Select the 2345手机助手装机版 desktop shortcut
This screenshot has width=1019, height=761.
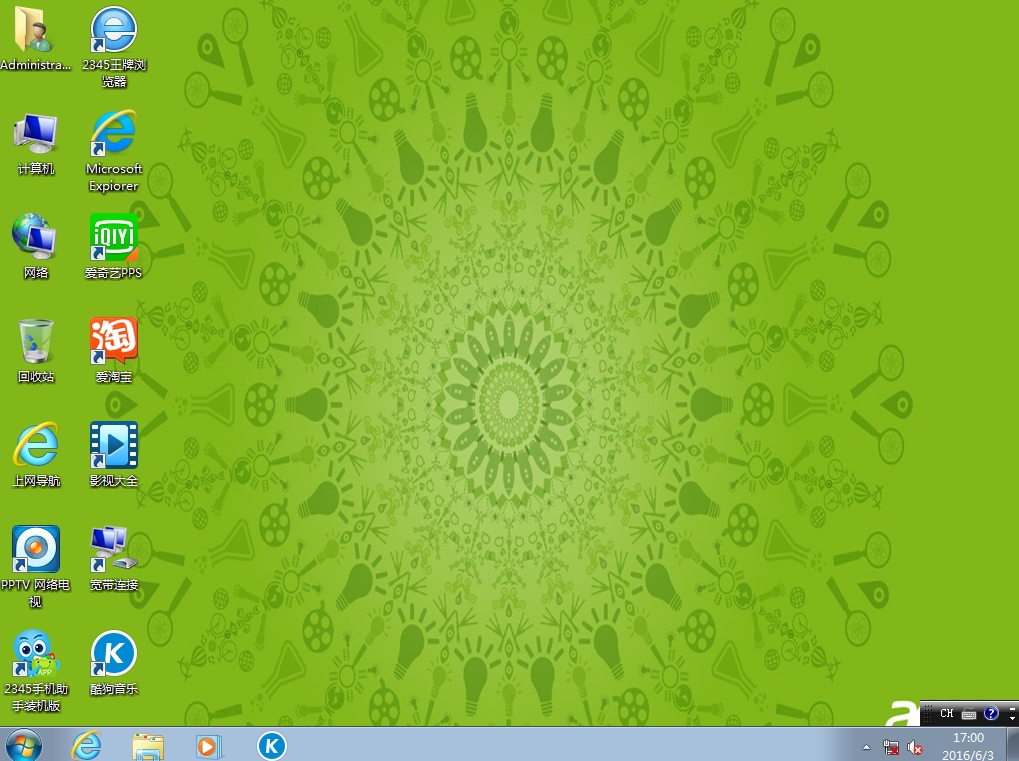36,671
